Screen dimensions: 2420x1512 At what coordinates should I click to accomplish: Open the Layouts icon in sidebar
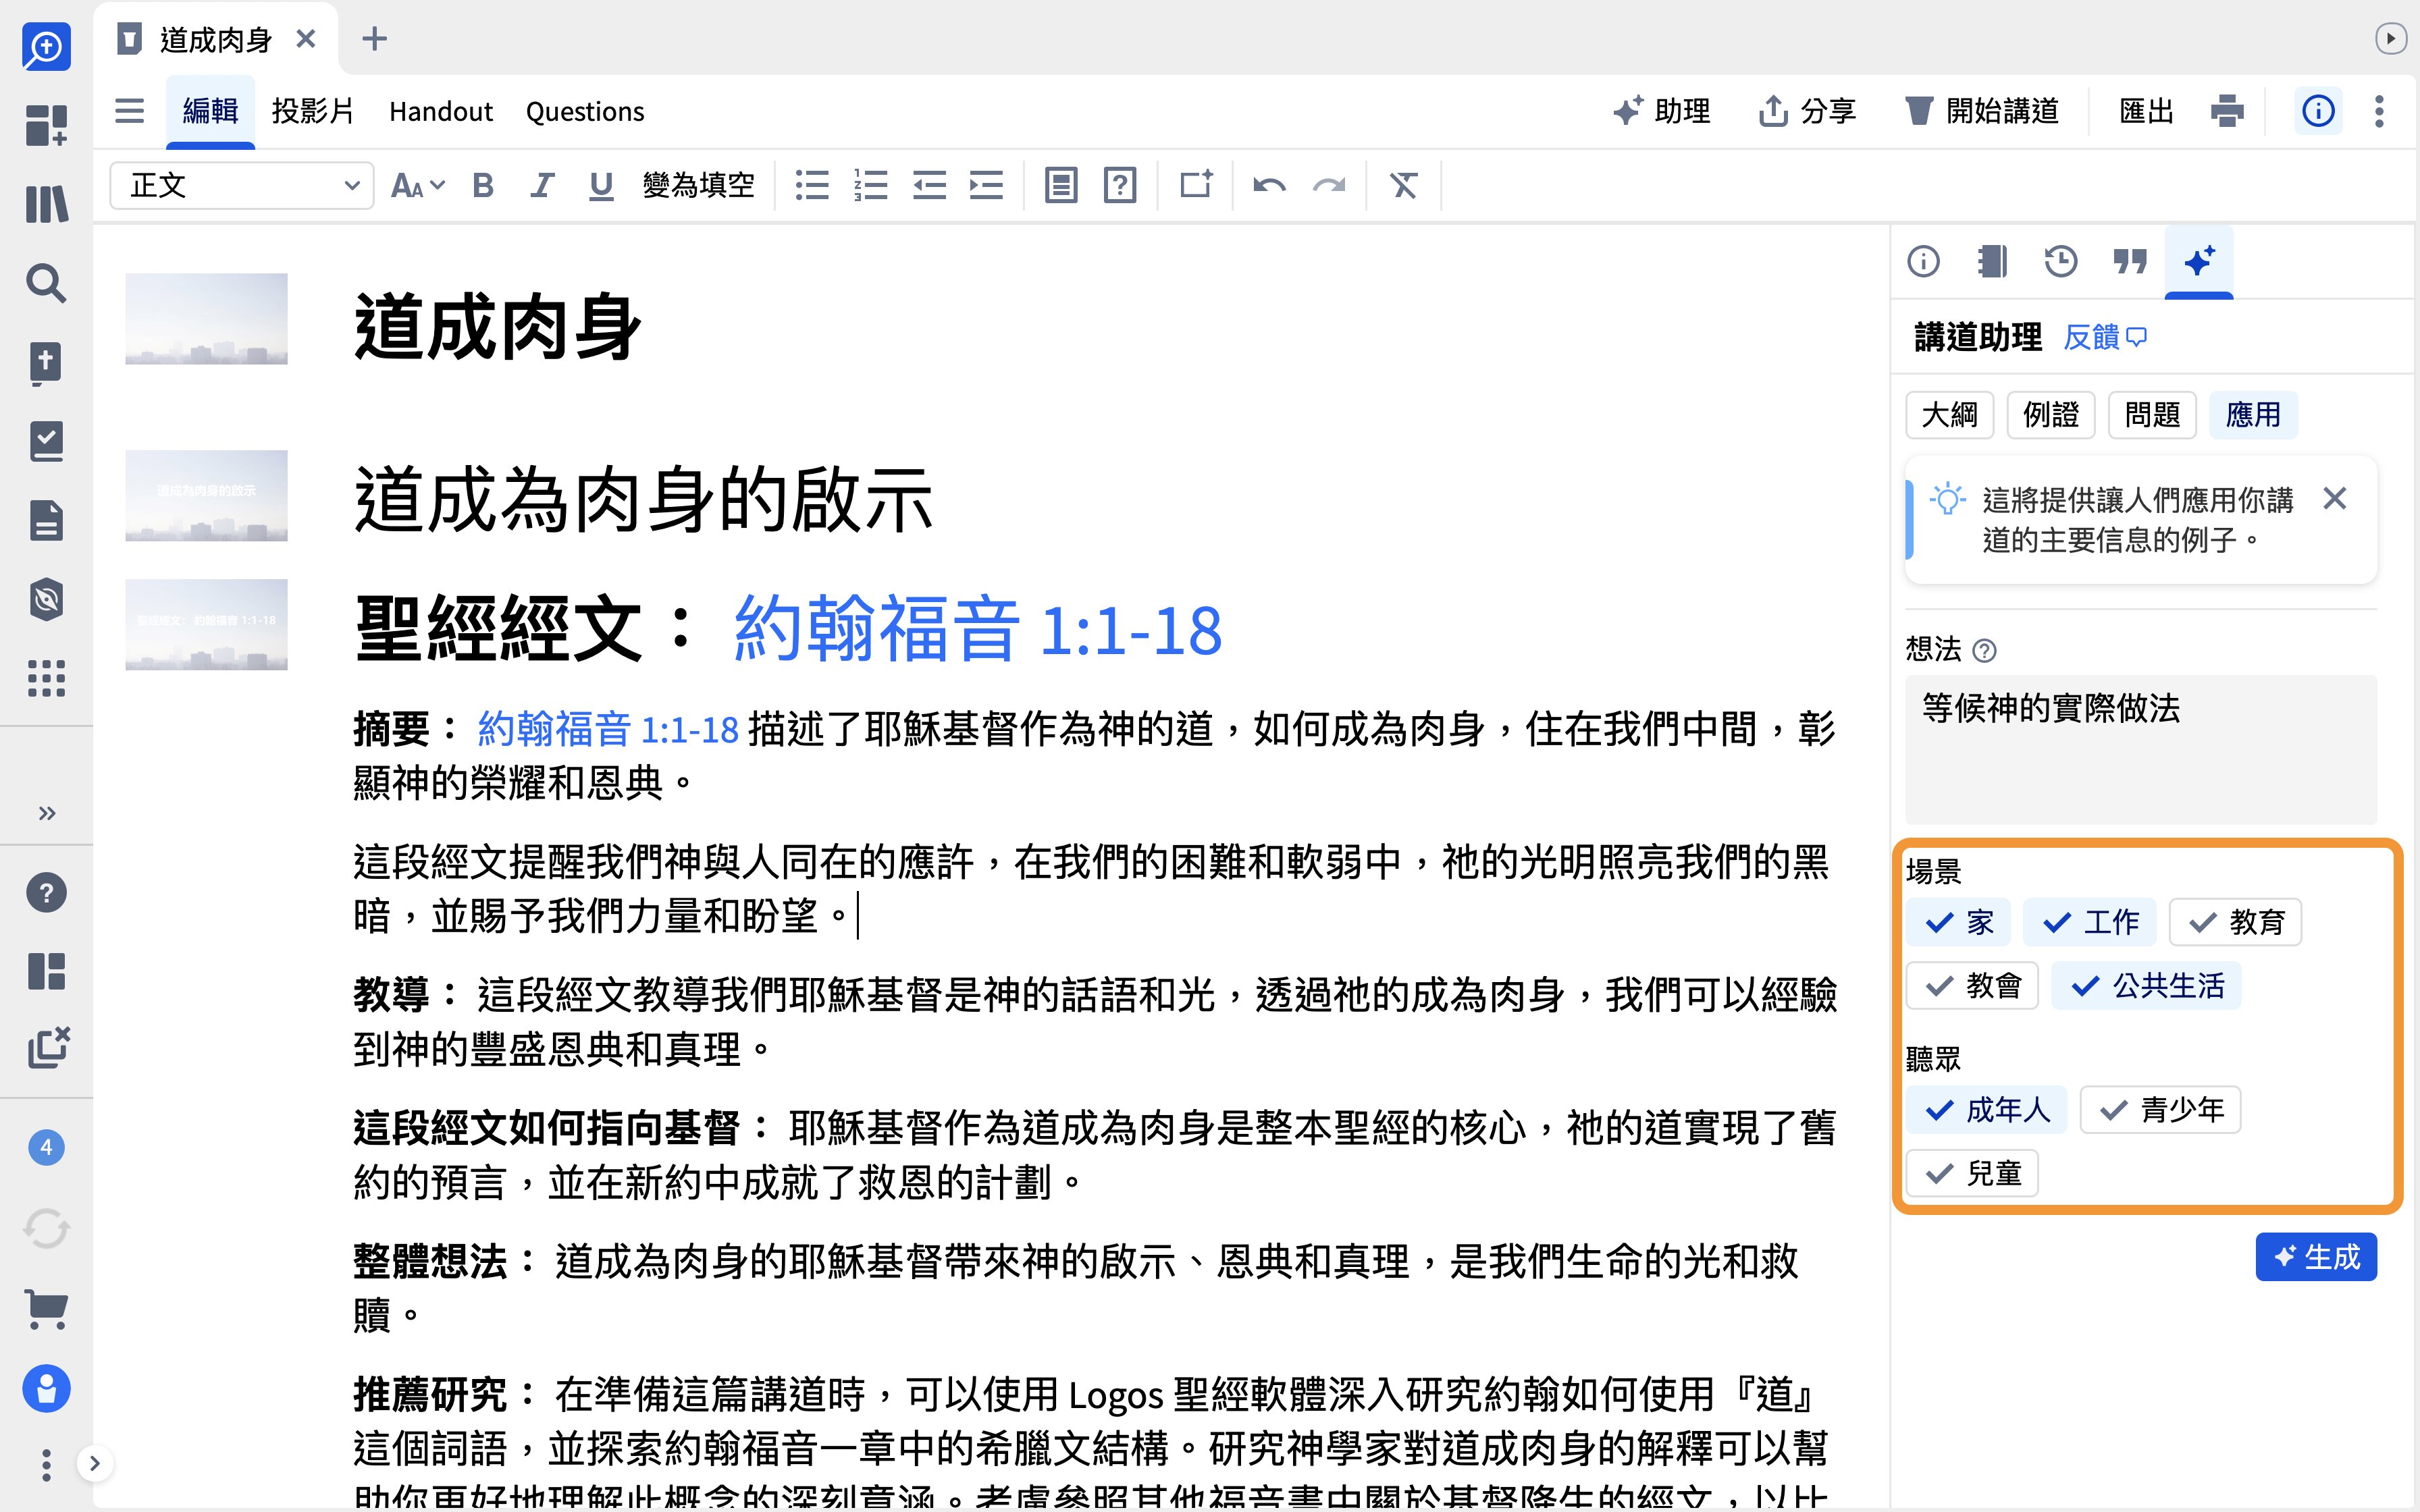[46, 971]
